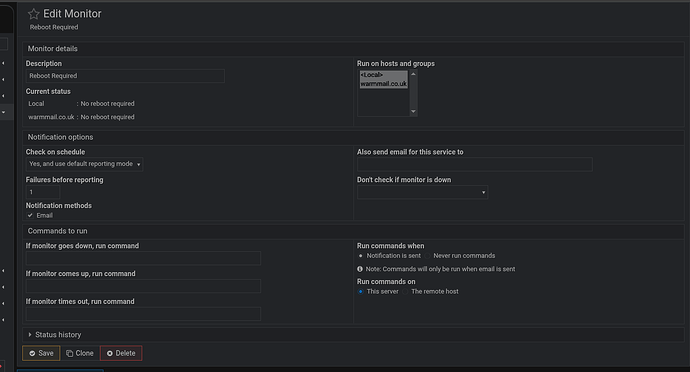
Task: Open the Check on schedule dropdown
Action: pyautogui.click(x=84, y=164)
